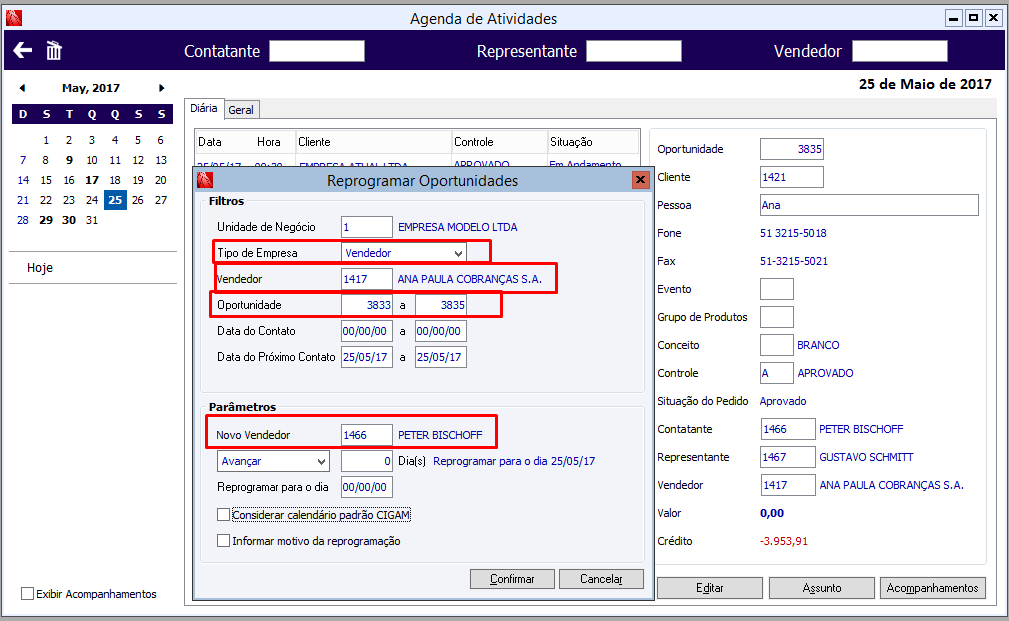Click the back arrow icon in header

coord(23,50)
